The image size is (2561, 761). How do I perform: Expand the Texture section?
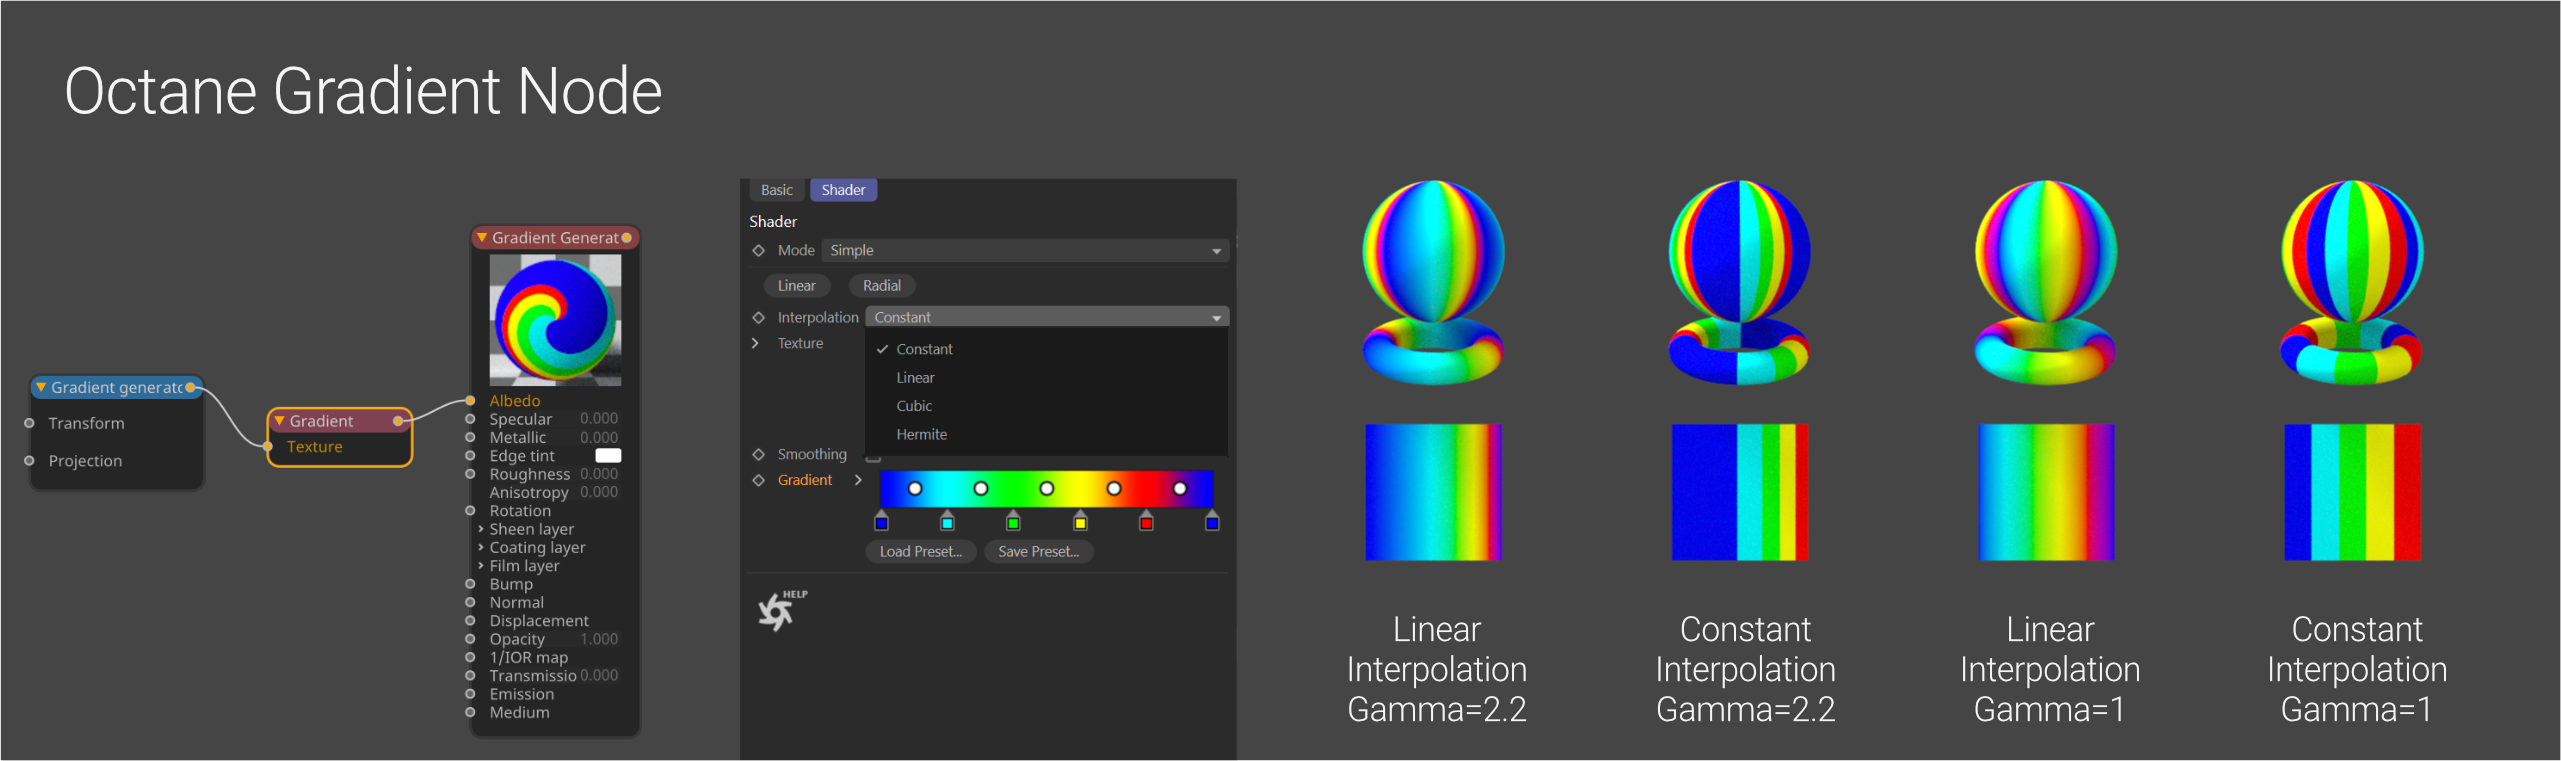point(756,343)
